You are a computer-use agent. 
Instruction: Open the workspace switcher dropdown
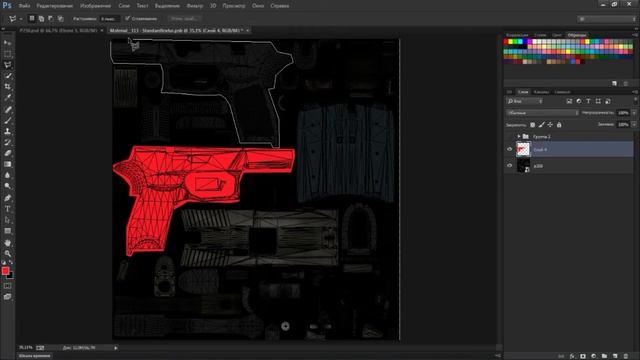(607, 19)
